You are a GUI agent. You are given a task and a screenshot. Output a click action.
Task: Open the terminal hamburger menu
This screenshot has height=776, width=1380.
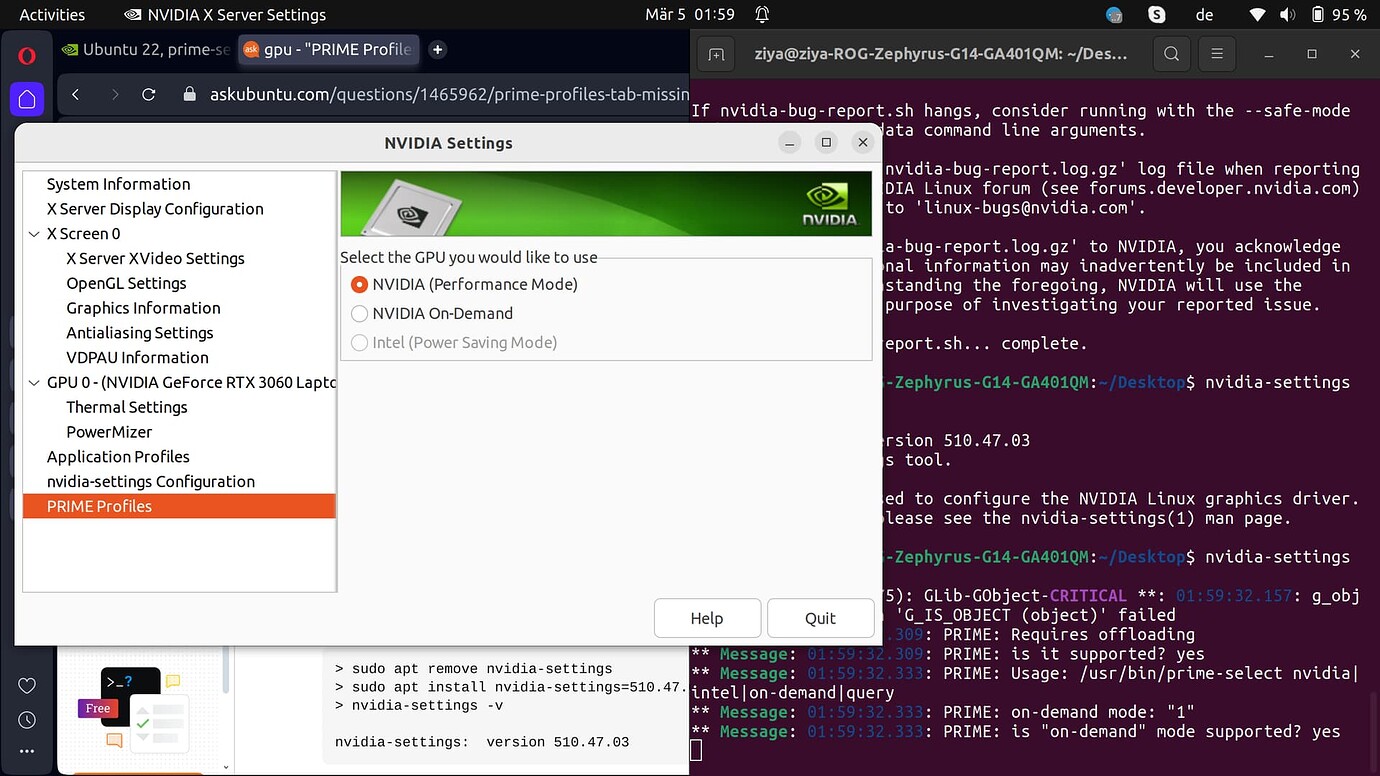(x=1217, y=54)
